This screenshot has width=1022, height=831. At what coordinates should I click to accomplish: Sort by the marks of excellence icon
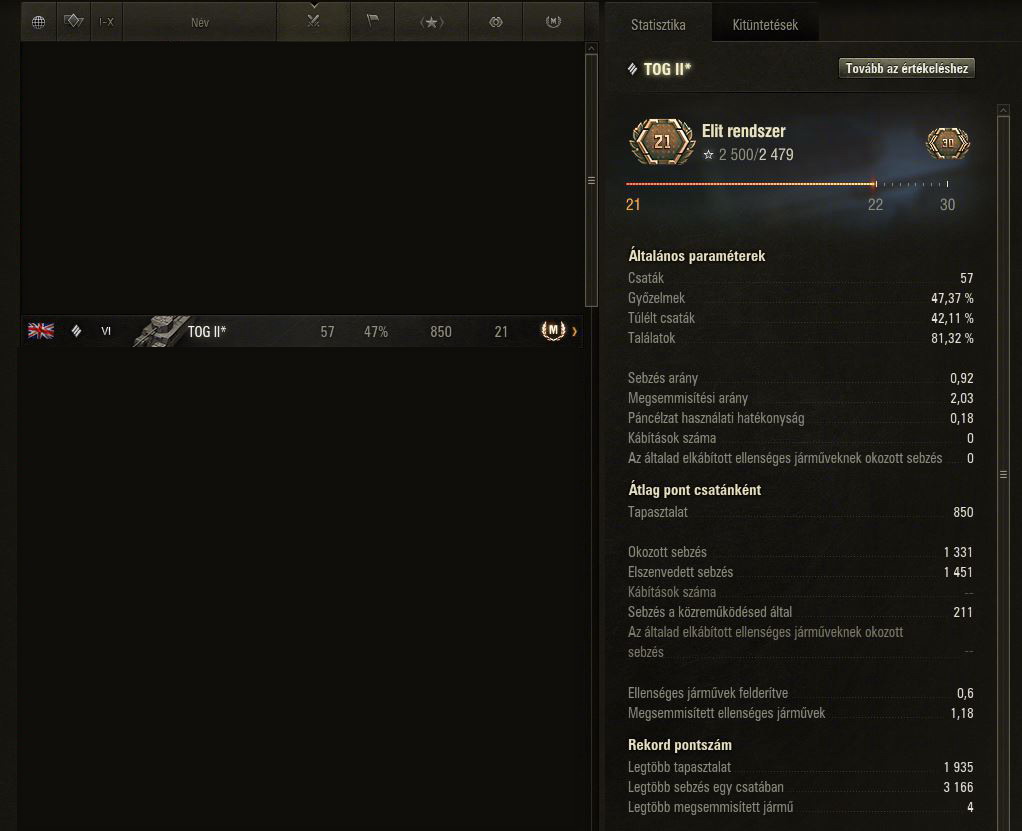[x=496, y=22]
